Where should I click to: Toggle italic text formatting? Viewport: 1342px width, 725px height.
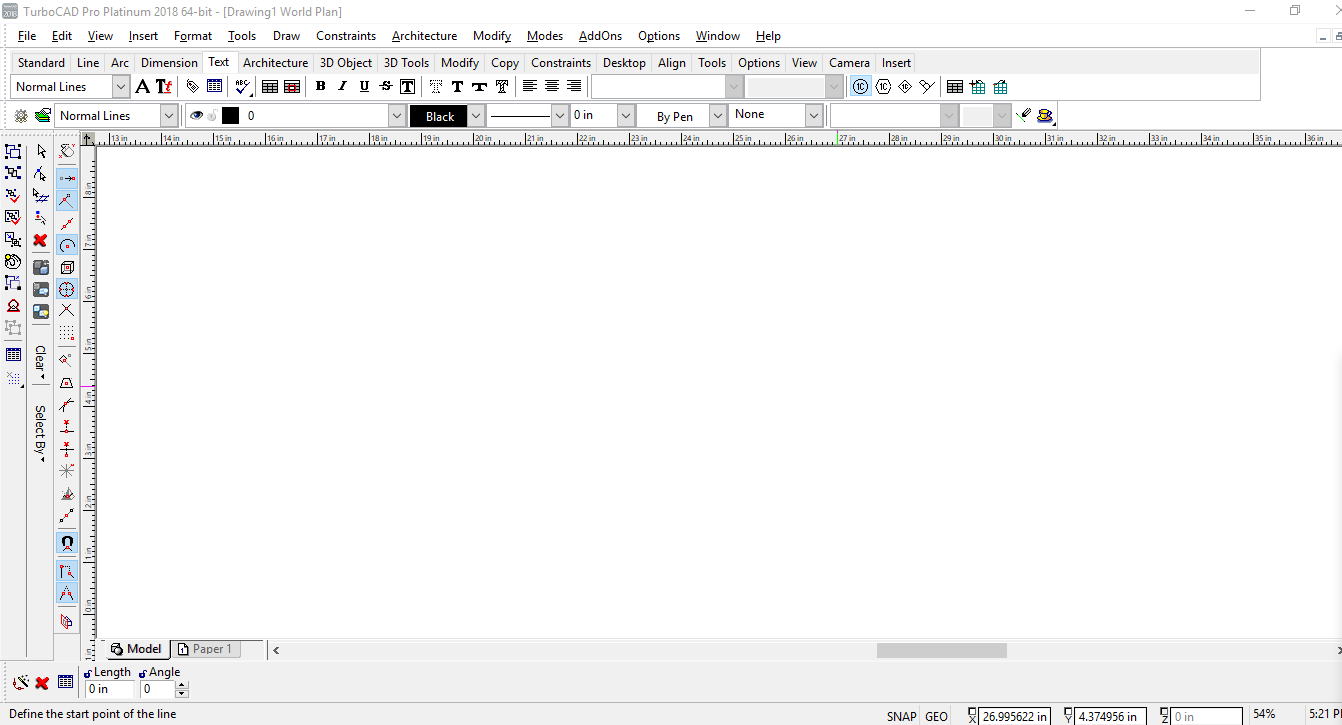click(342, 87)
